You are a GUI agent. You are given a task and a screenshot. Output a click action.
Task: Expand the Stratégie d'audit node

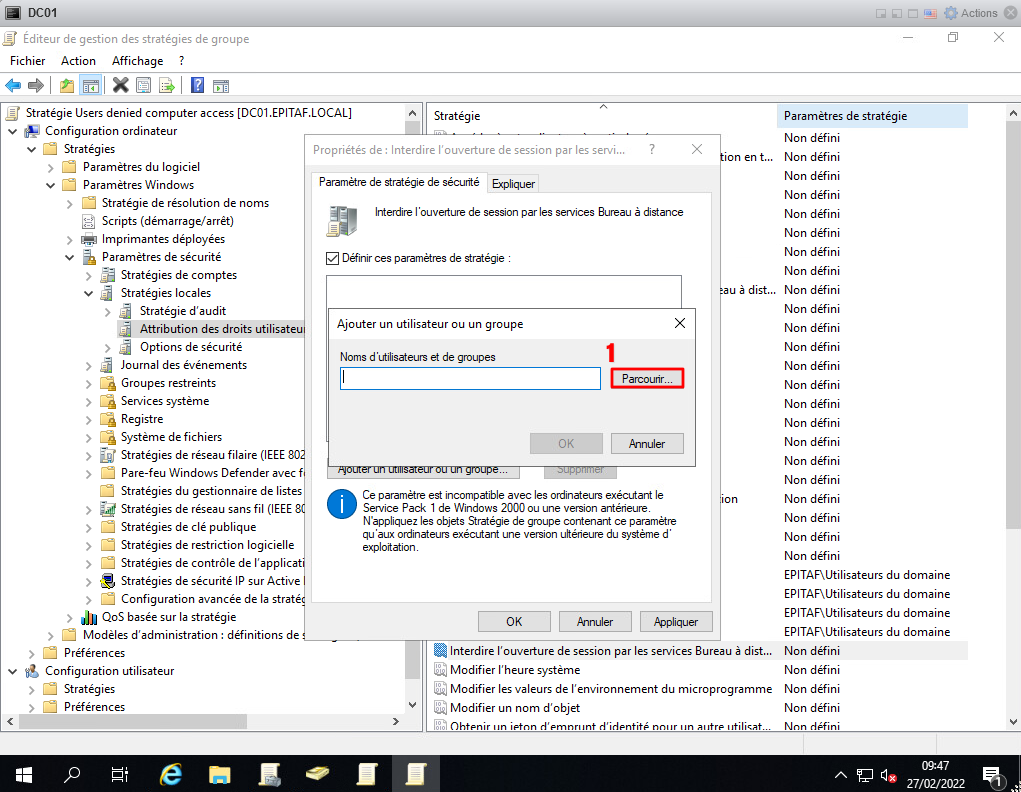tap(107, 311)
